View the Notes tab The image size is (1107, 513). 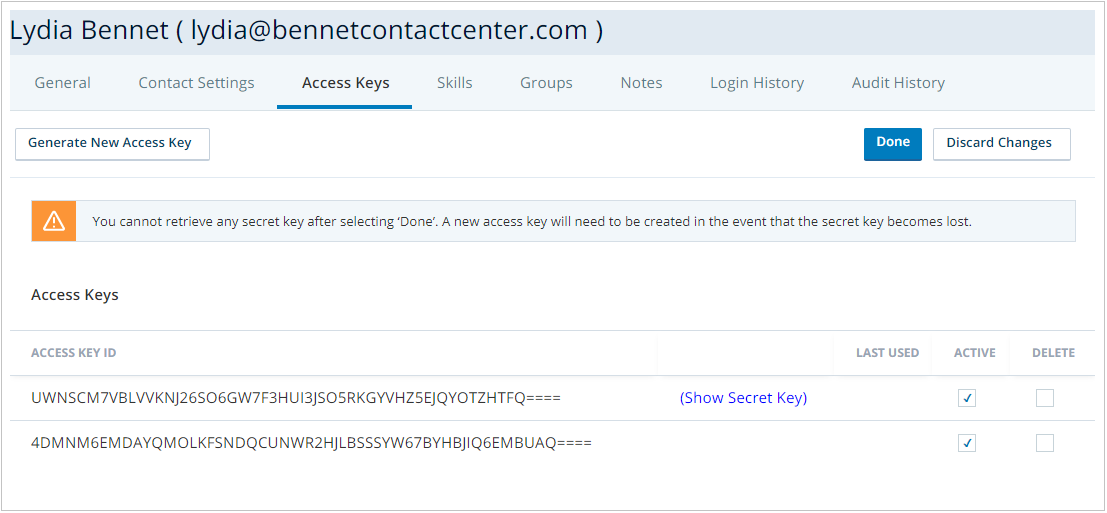click(641, 83)
